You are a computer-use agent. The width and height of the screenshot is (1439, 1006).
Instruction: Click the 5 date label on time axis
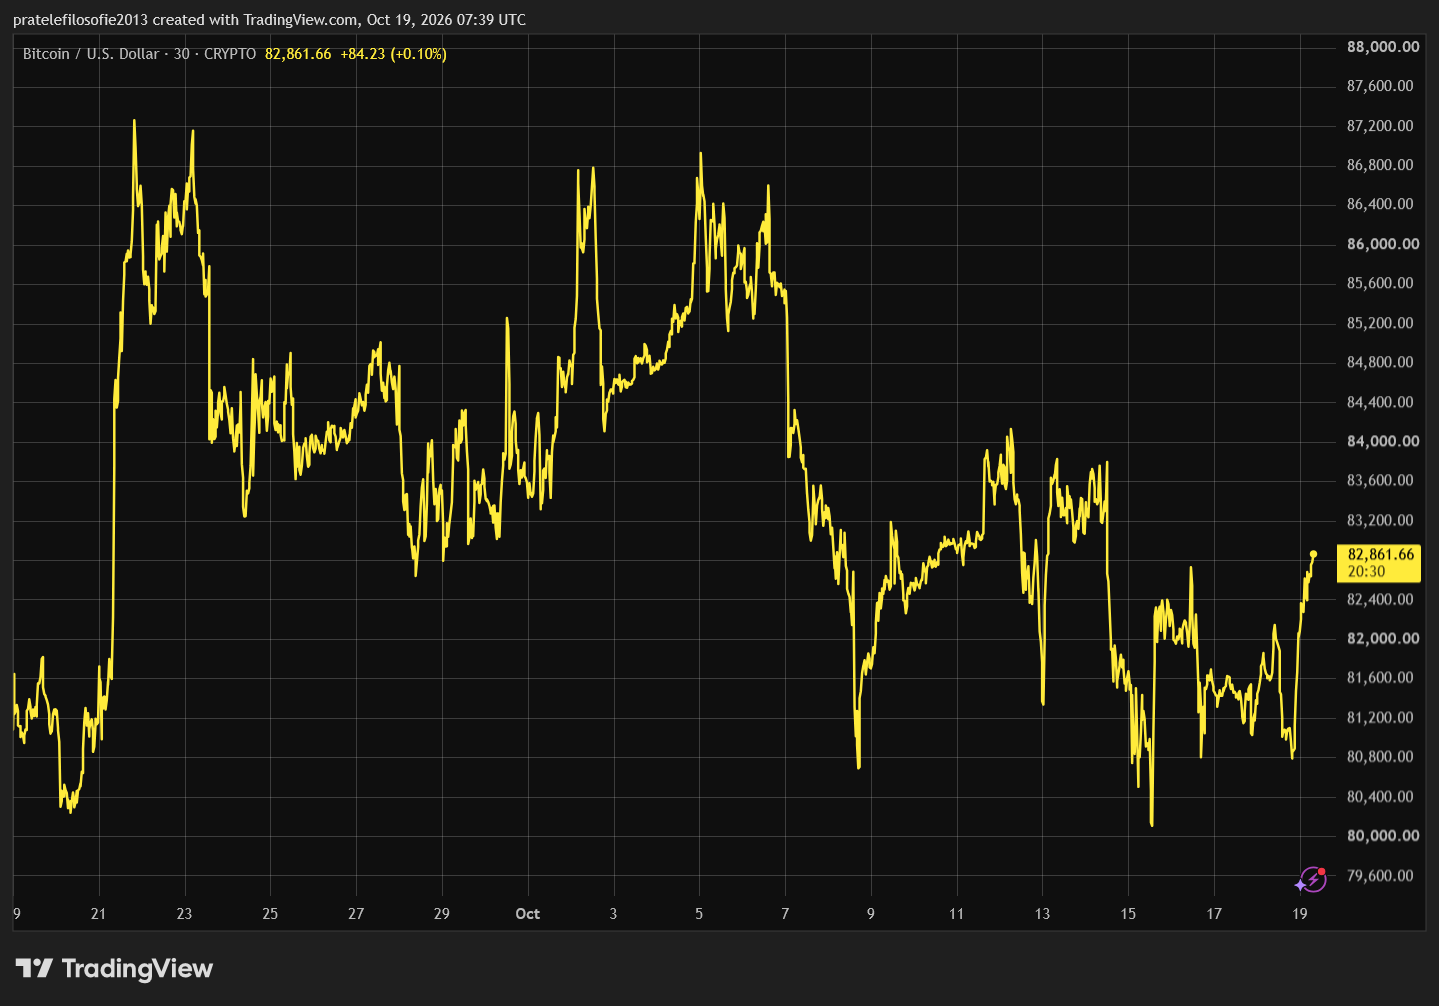click(699, 913)
